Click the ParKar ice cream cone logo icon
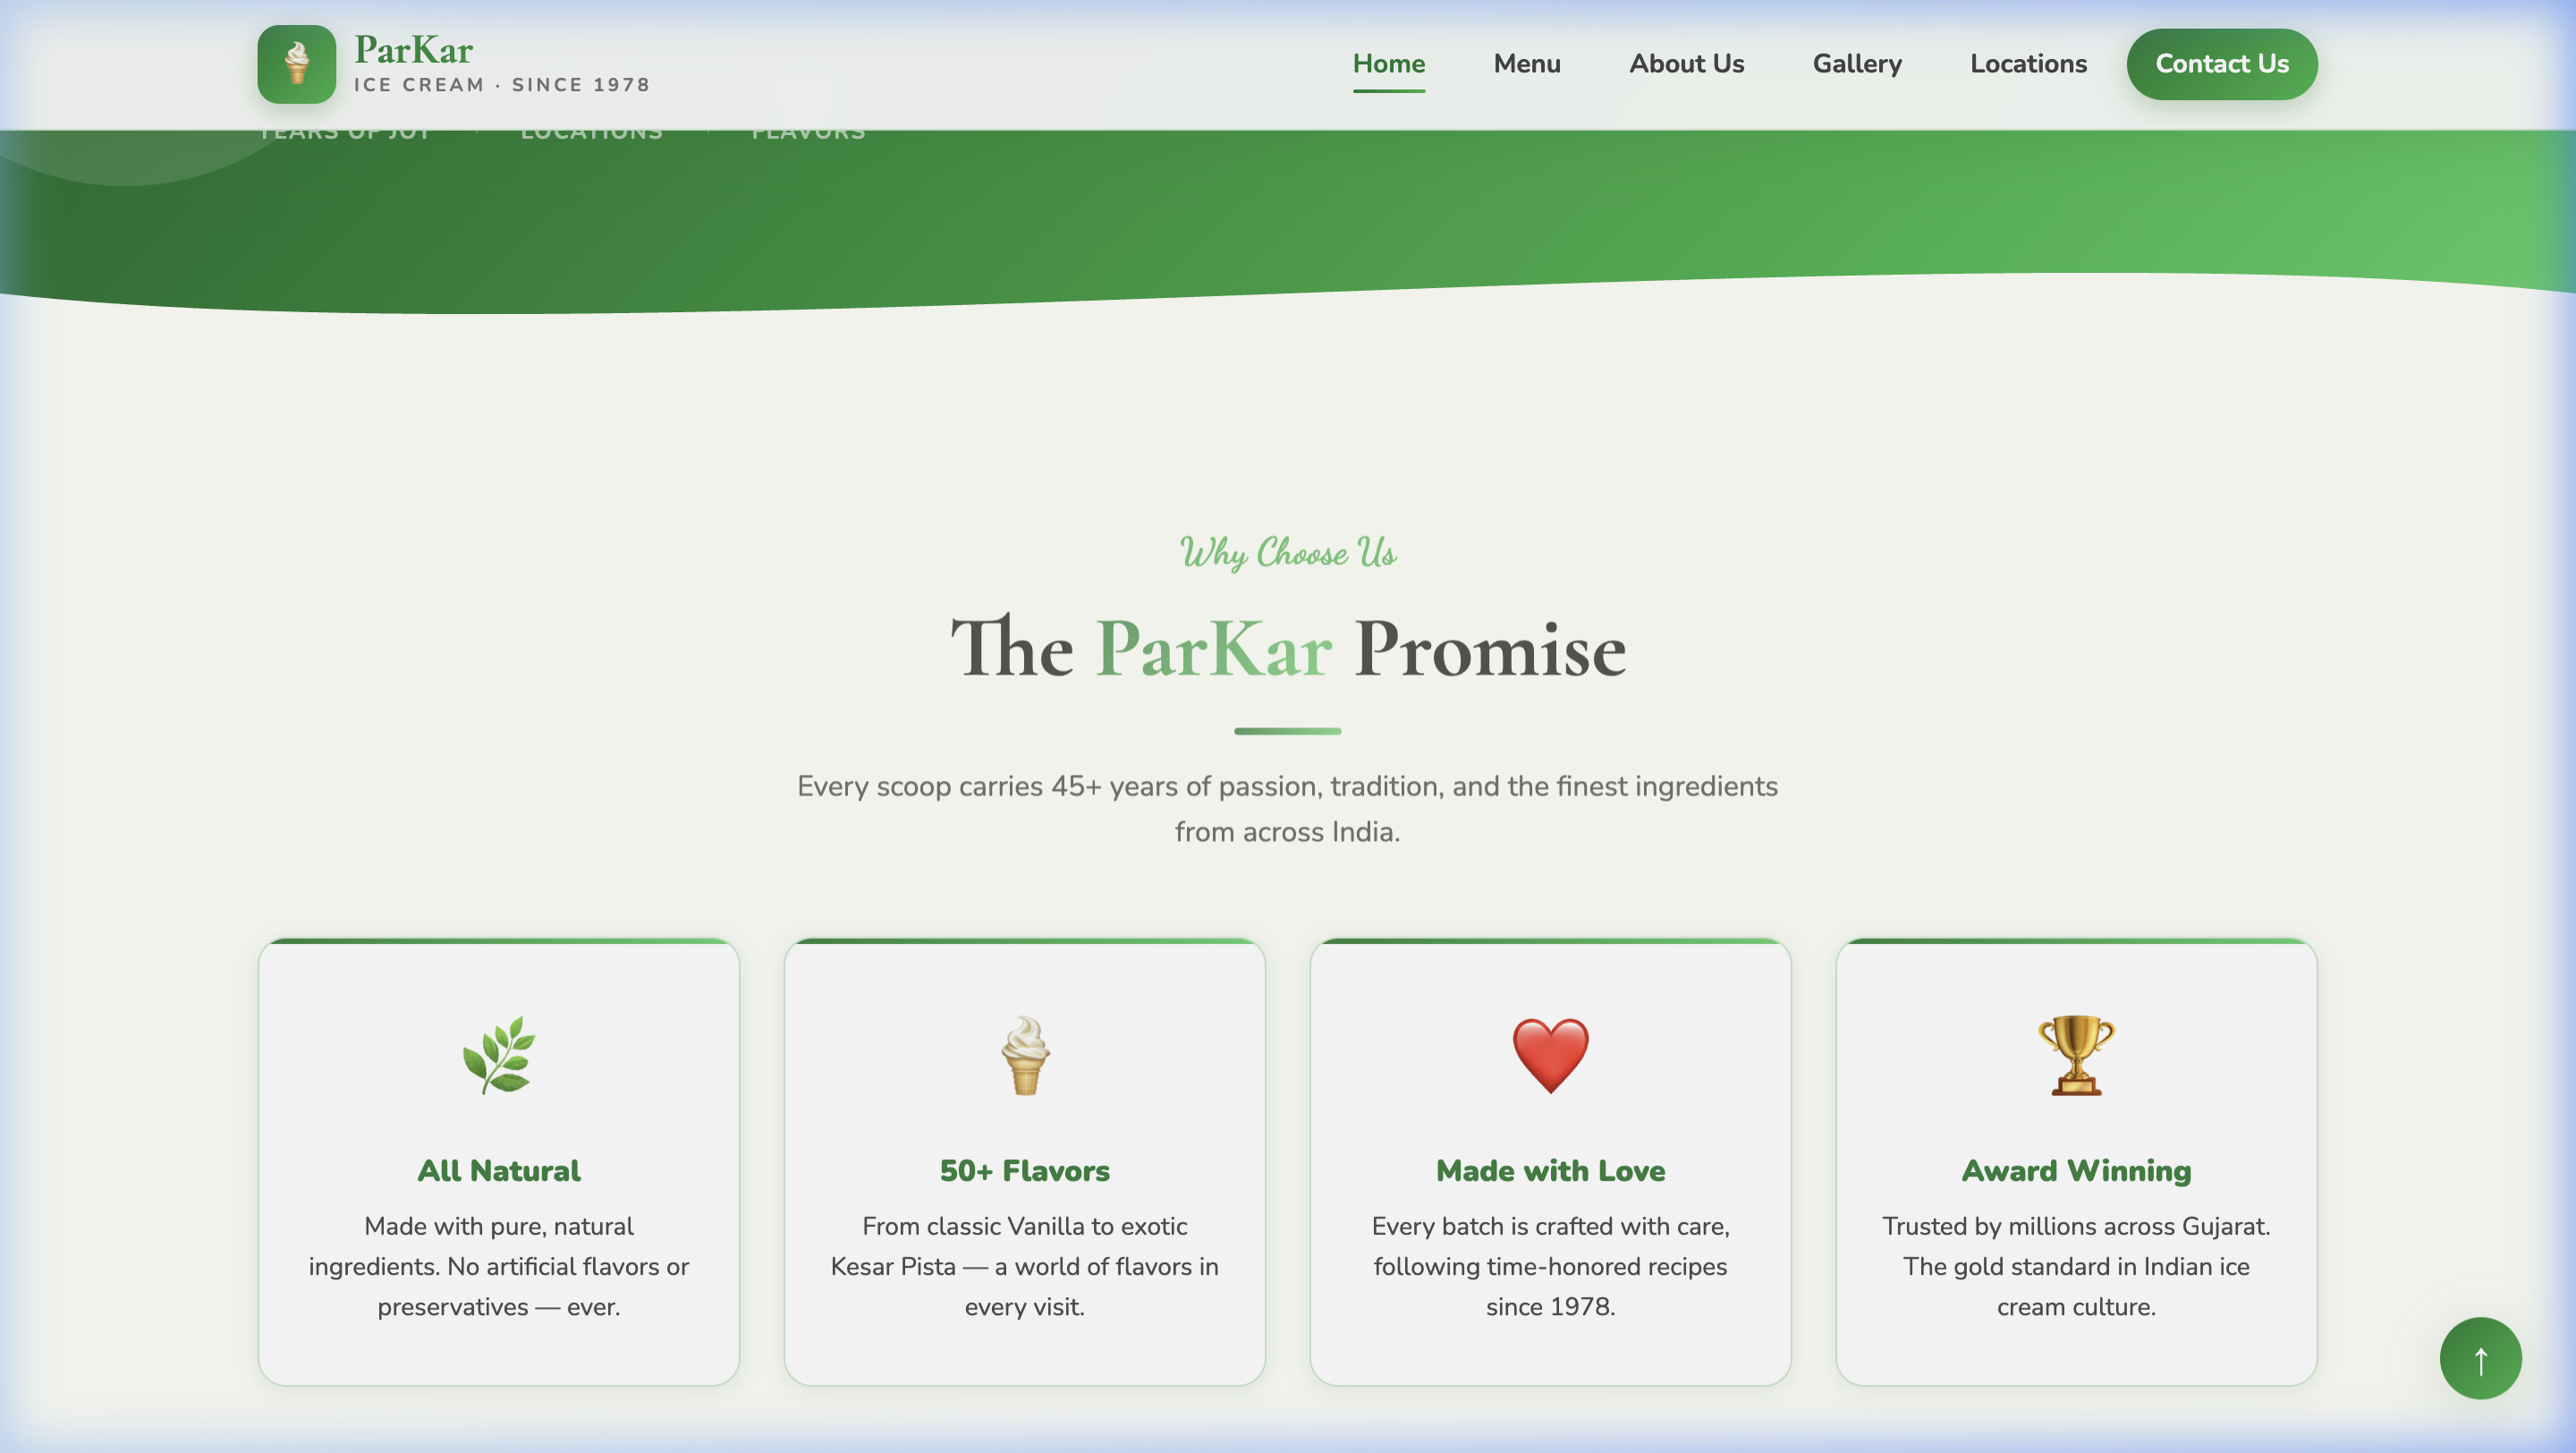2576x1453 pixels. click(296, 64)
